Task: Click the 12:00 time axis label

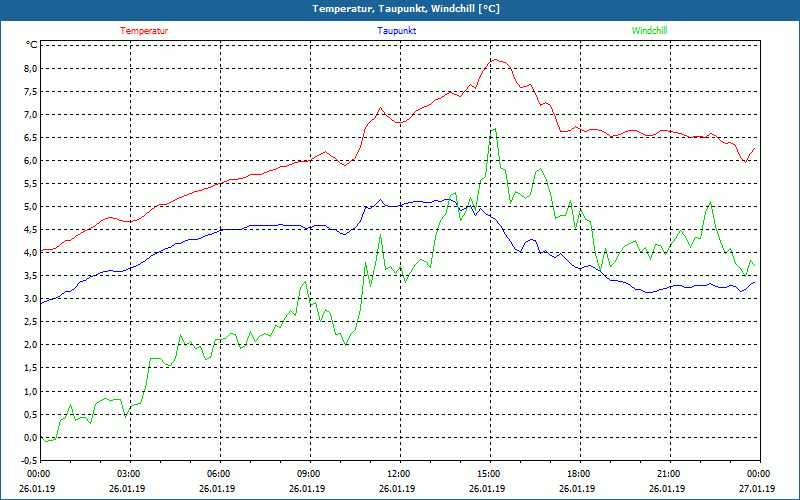Action: tap(398, 473)
